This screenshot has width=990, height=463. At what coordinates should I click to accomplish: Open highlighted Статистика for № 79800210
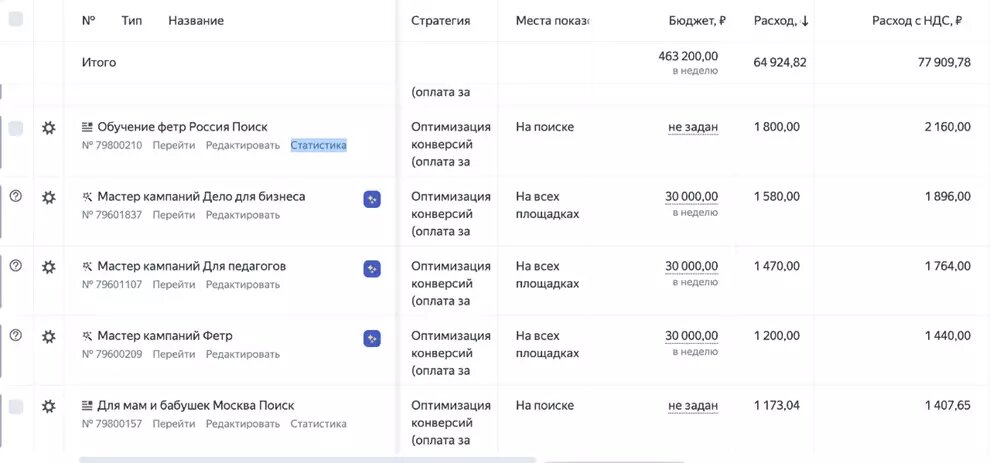pyautogui.click(x=318, y=145)
